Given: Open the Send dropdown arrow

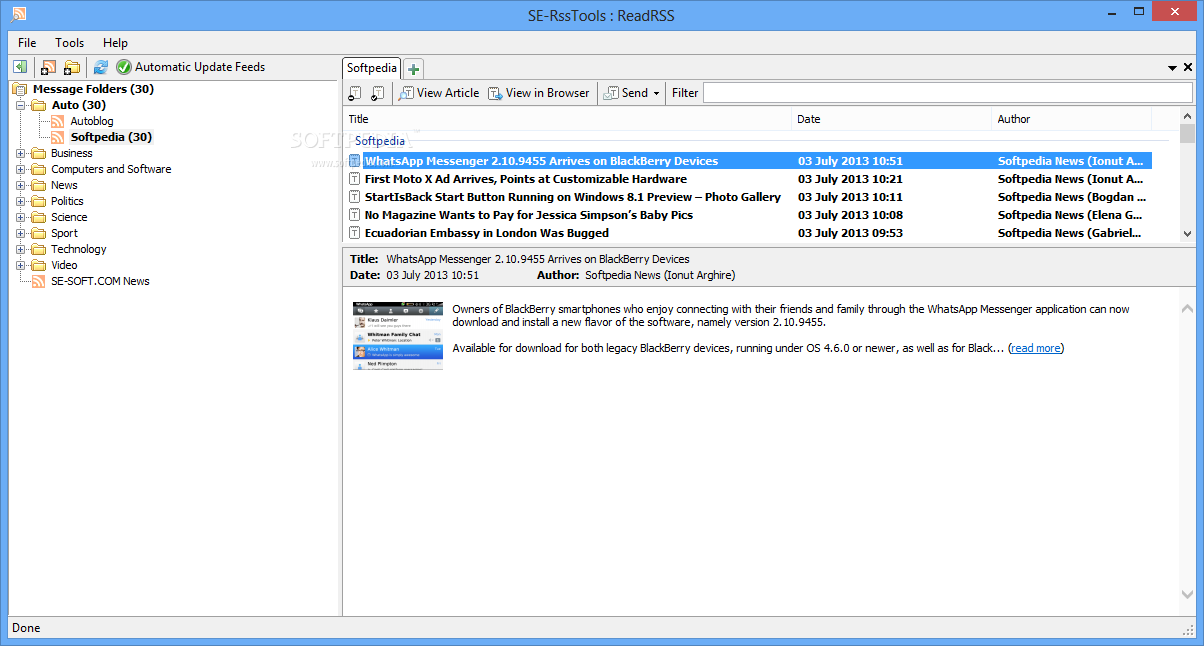Looking at the screenshot, I should click(x=656, y=93).
